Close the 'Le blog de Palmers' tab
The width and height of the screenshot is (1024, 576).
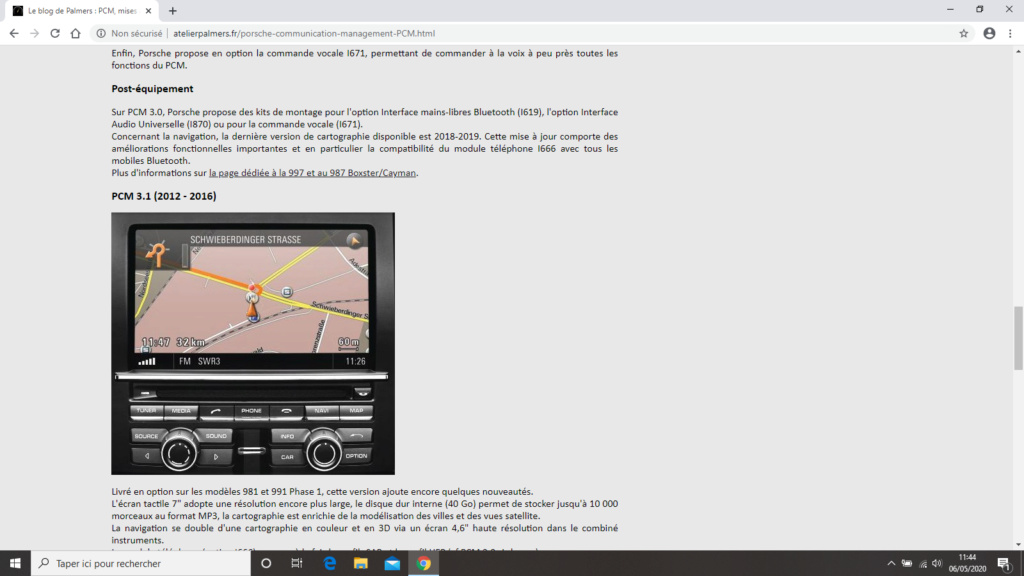[148, 11]
